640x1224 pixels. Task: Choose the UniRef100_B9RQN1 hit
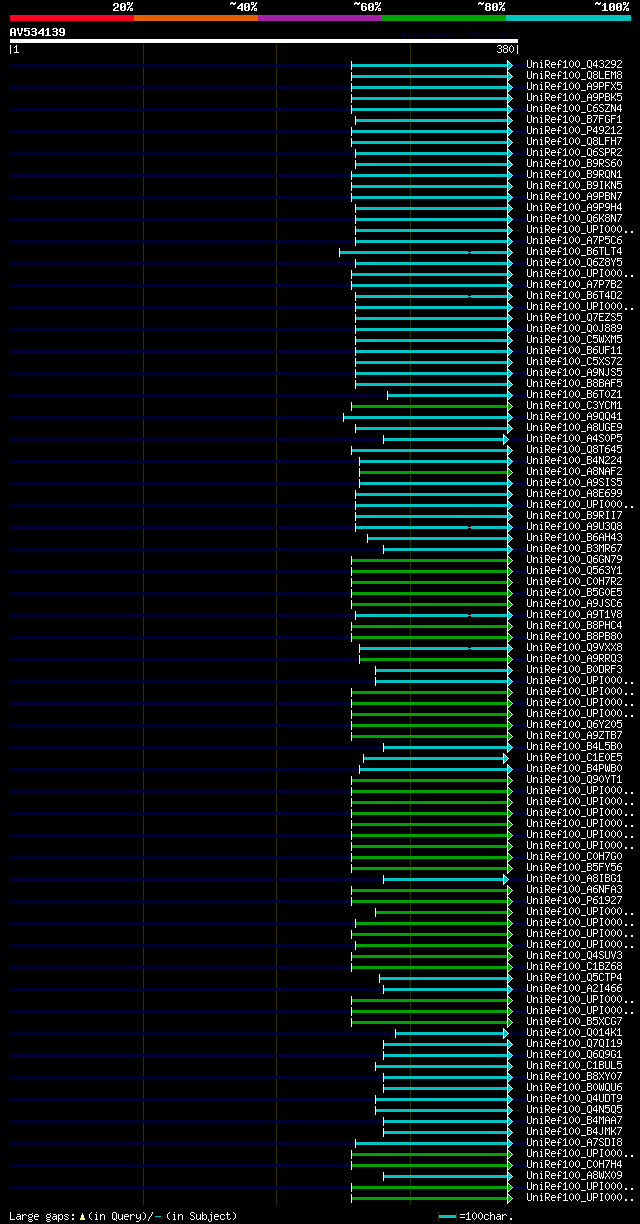(574, 174)
